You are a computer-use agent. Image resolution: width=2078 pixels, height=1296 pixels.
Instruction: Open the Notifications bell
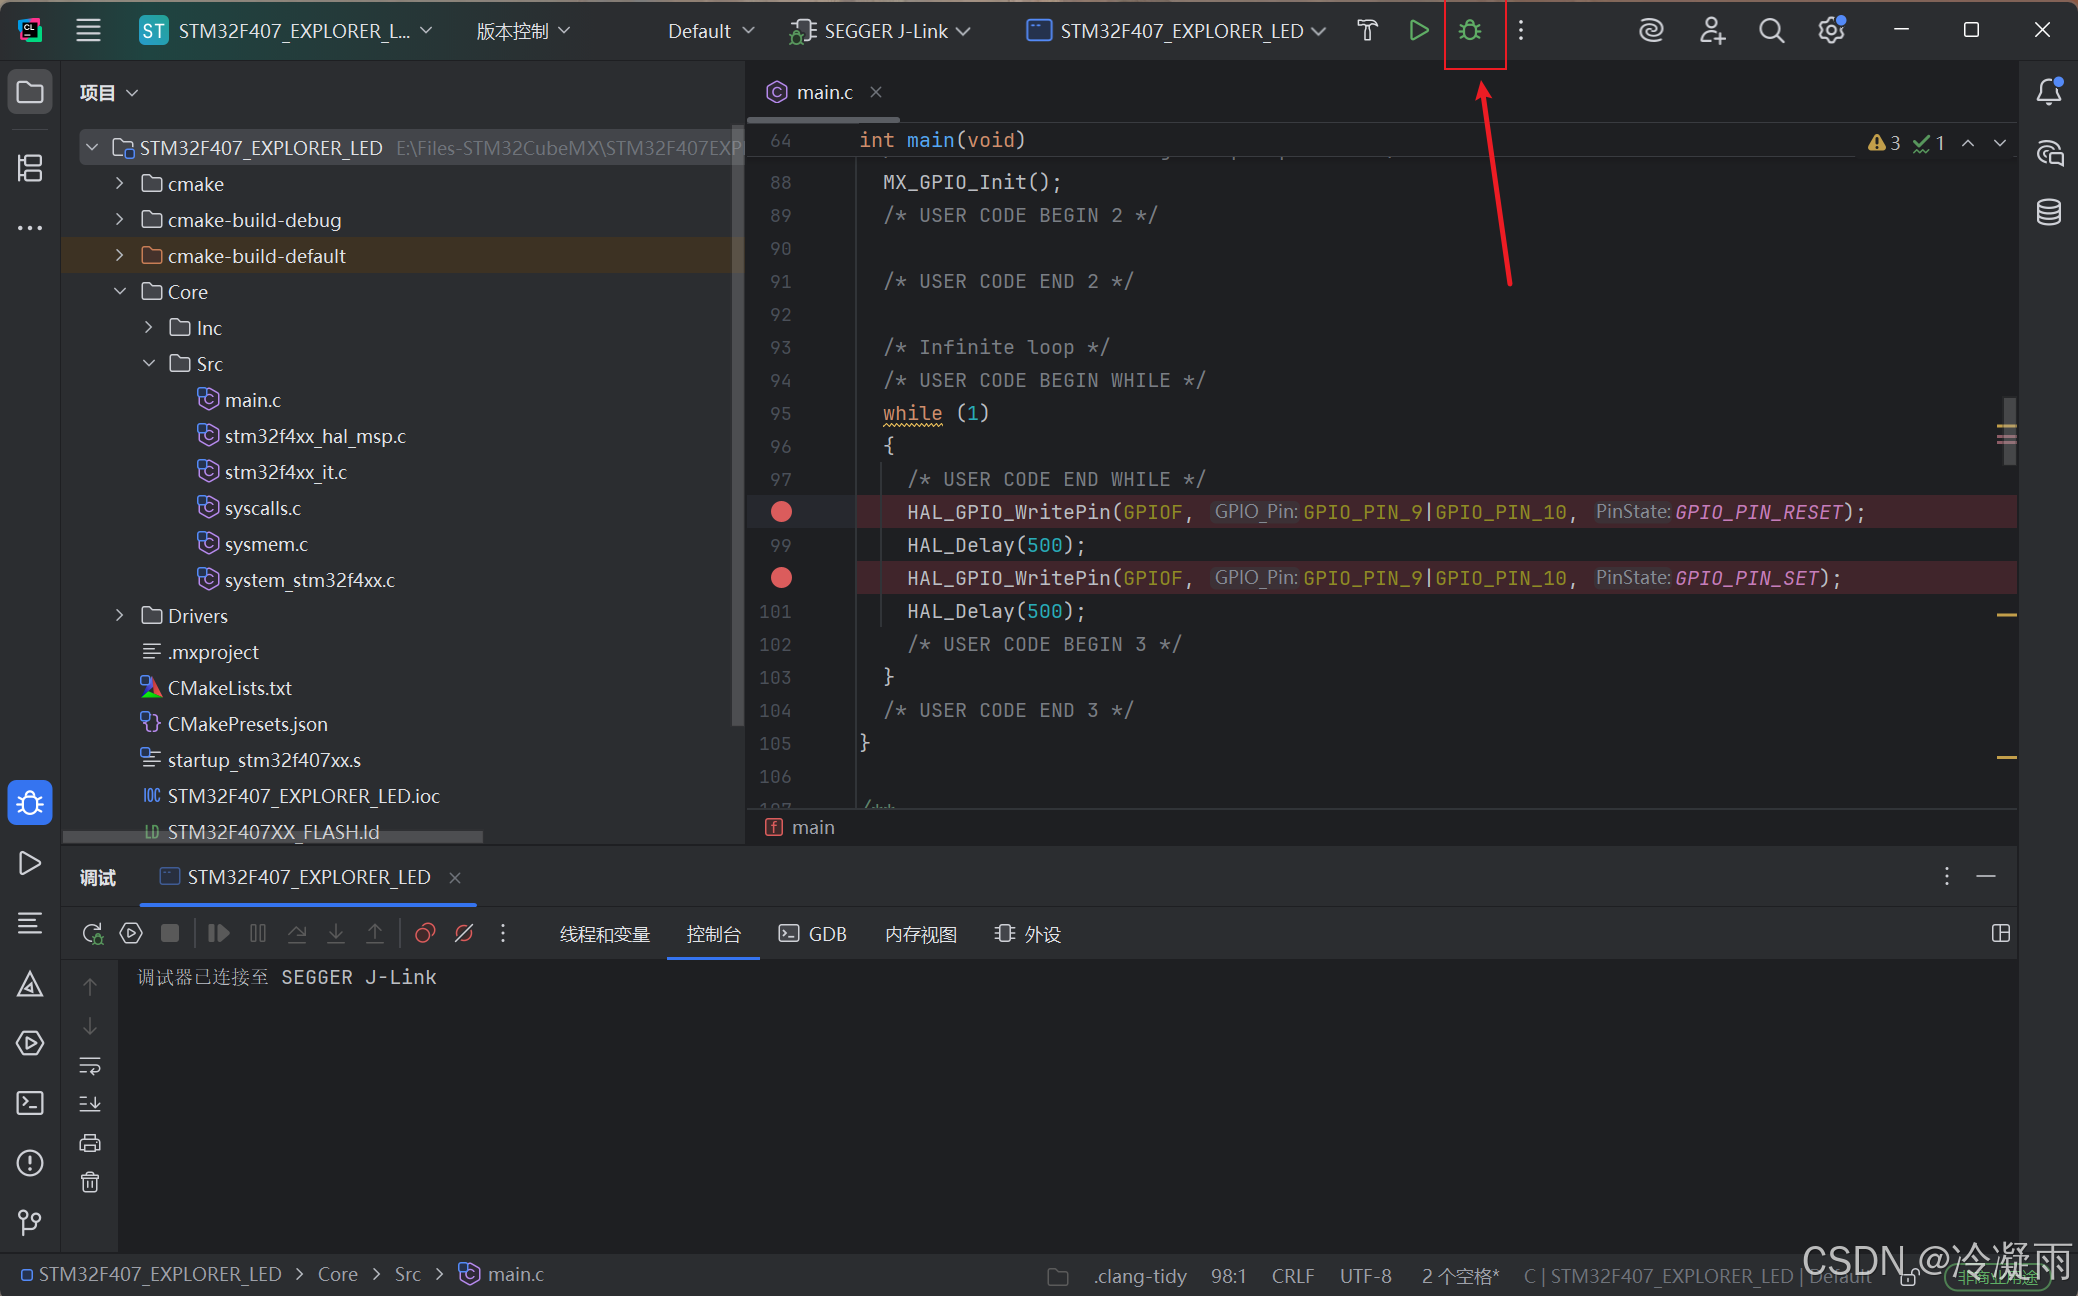(x=2048, y=92)
